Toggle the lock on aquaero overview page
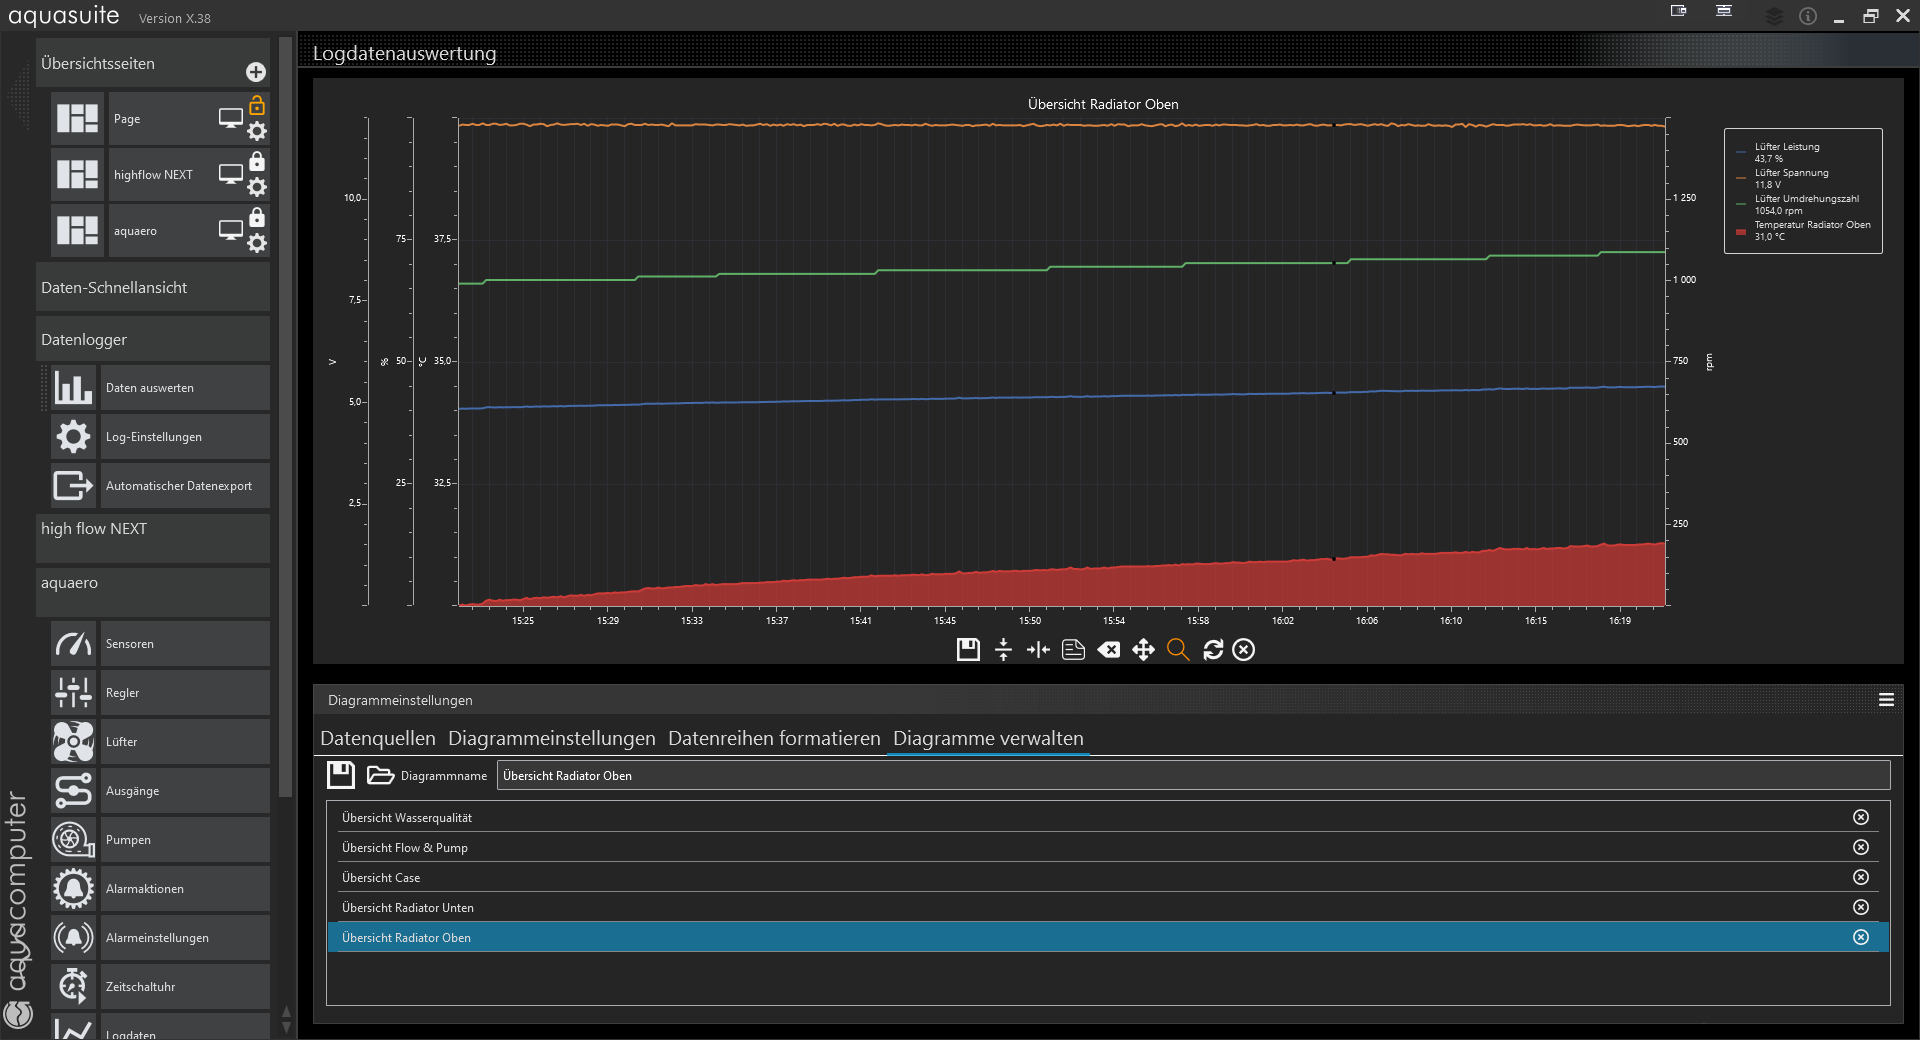 pyautogui.click(x=257, y=218)
